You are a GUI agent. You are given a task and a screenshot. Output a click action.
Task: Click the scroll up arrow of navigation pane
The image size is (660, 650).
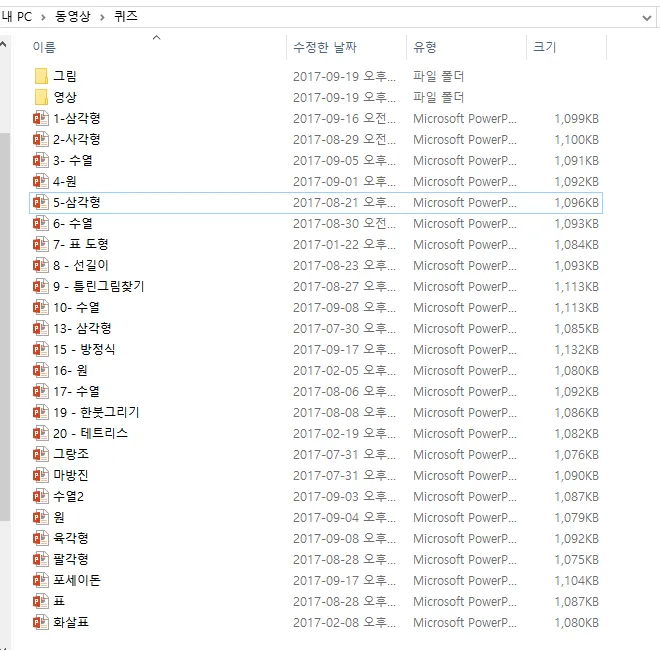pos(3,44)
